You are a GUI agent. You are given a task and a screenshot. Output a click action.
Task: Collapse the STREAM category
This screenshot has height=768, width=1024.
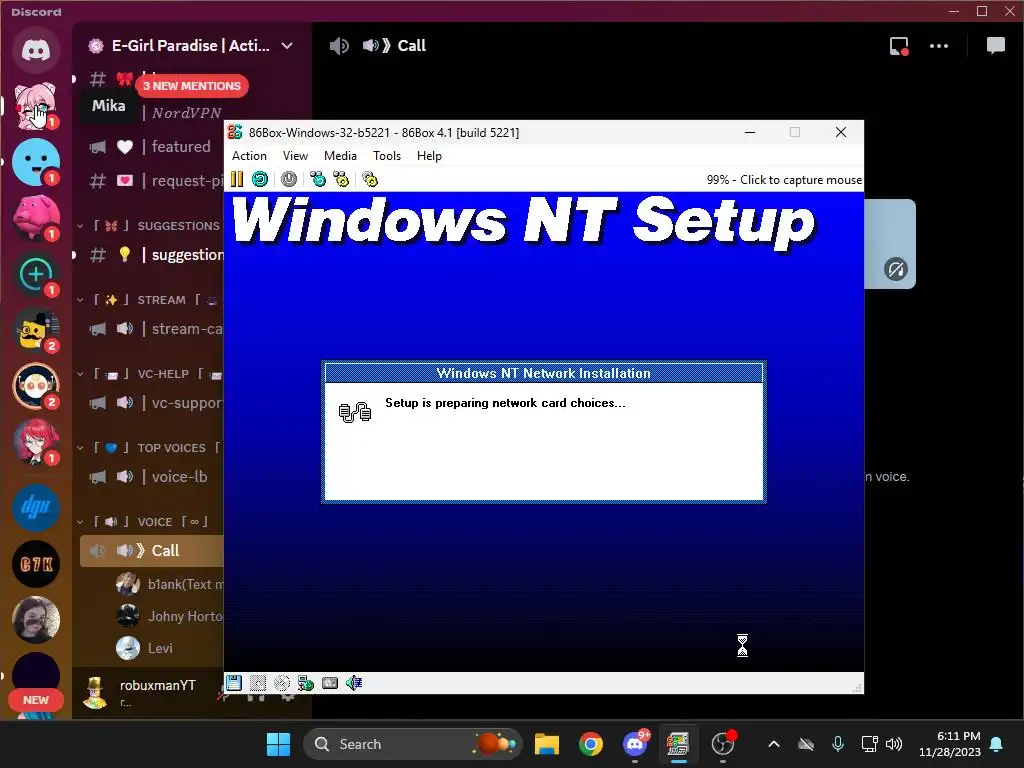click(150, 300)
